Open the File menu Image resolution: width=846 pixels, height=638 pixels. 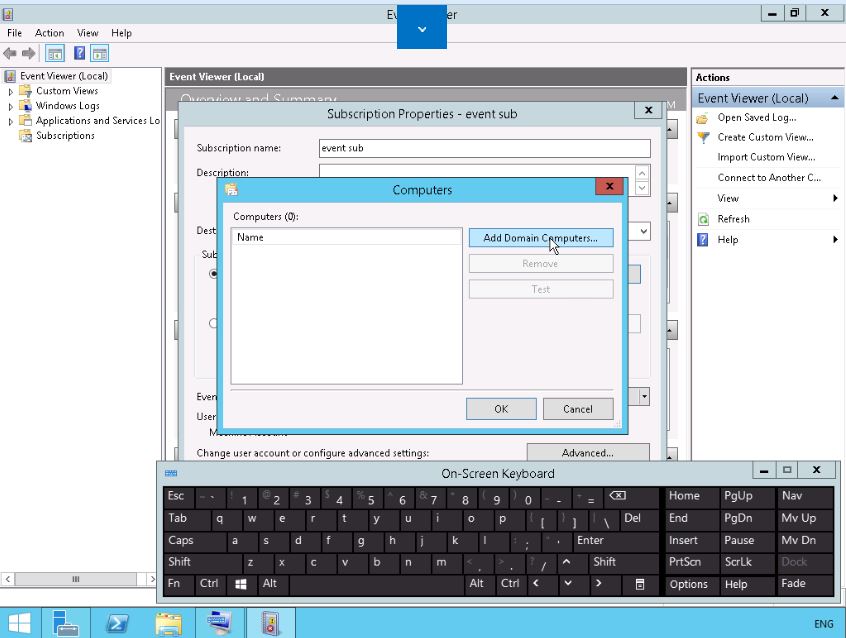click(x=15, y=33)
